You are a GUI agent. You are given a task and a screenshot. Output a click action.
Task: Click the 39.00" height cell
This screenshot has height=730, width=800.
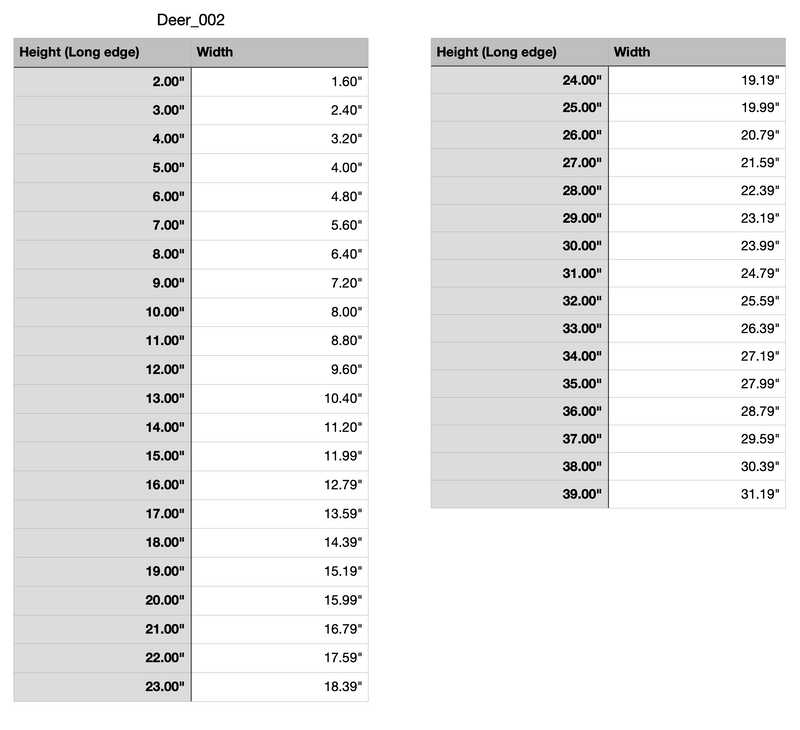pos(519,494)
